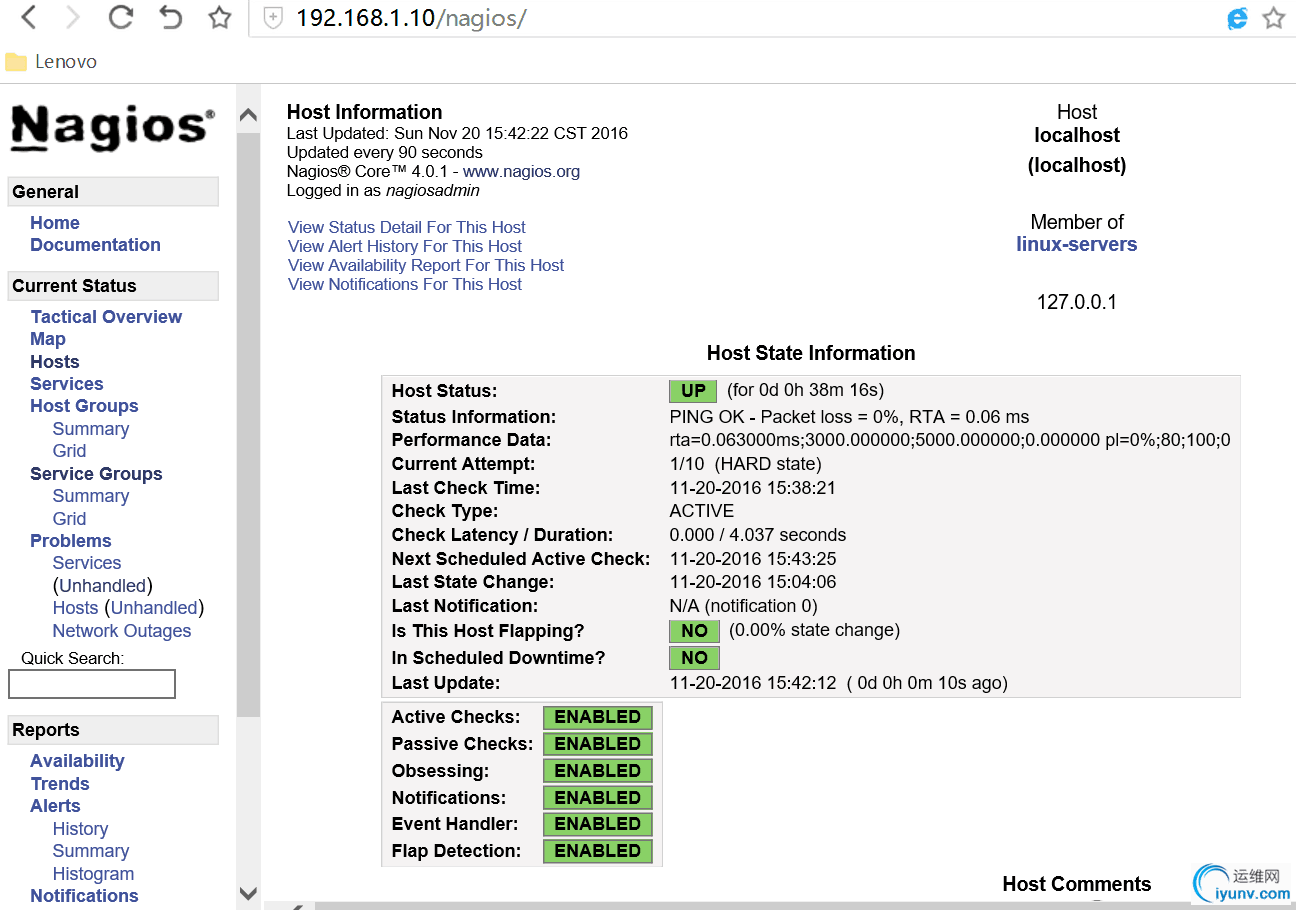
Task: Click the green UP host status badge
Action: coord(693,391)
